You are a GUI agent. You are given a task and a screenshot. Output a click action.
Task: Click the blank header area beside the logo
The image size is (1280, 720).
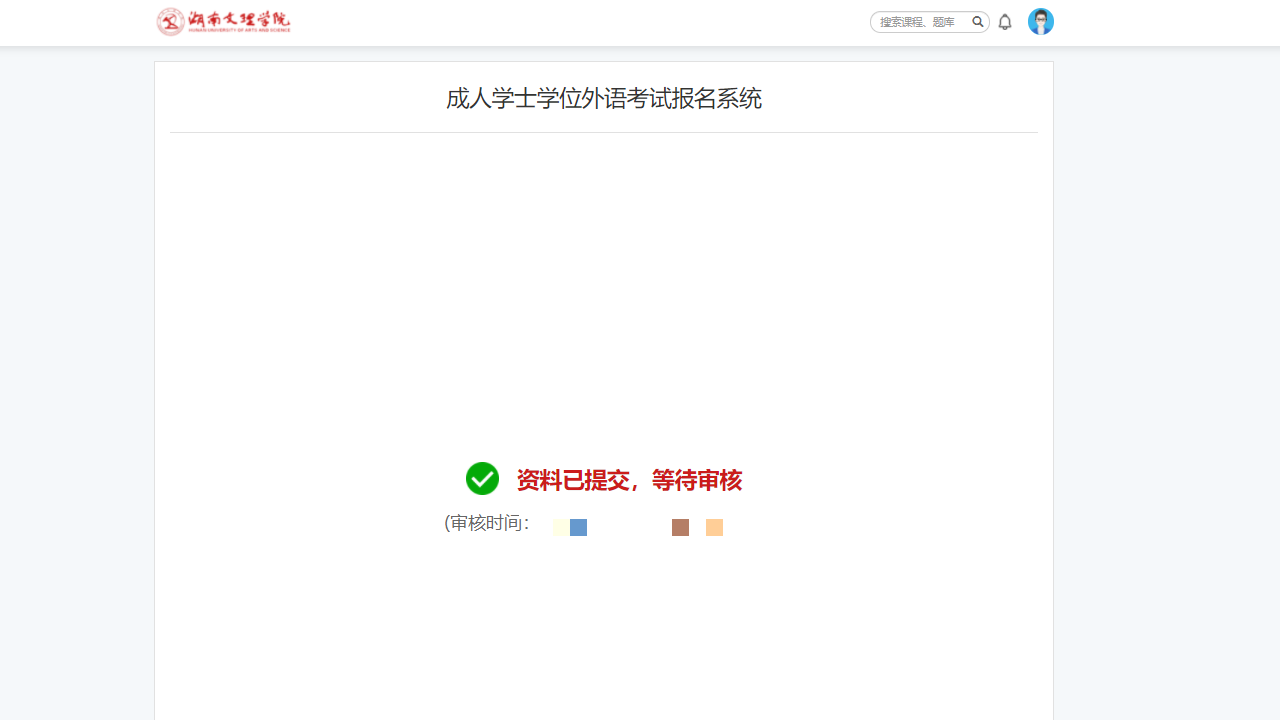[x=580, y=22]
